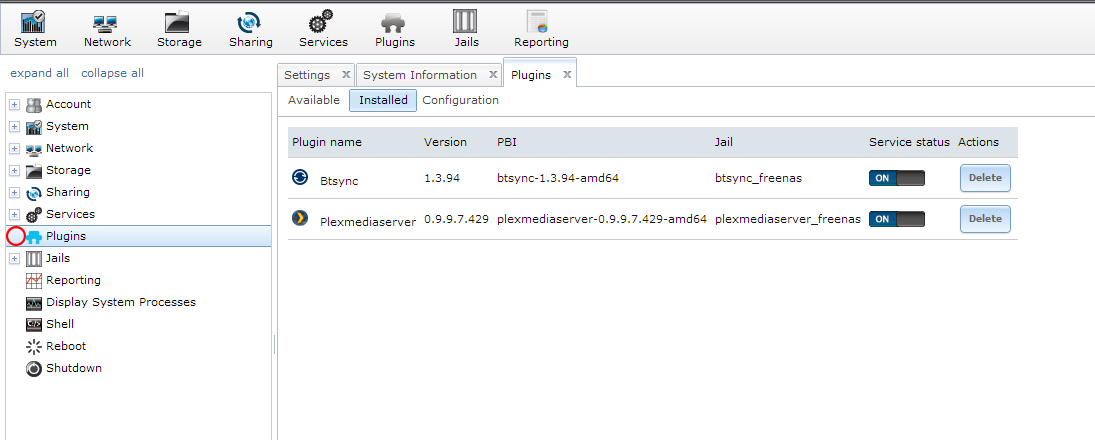Select Shell in the sidebar tree
This screenshot has height=440, width=1095.
click(x=60, y=324)
